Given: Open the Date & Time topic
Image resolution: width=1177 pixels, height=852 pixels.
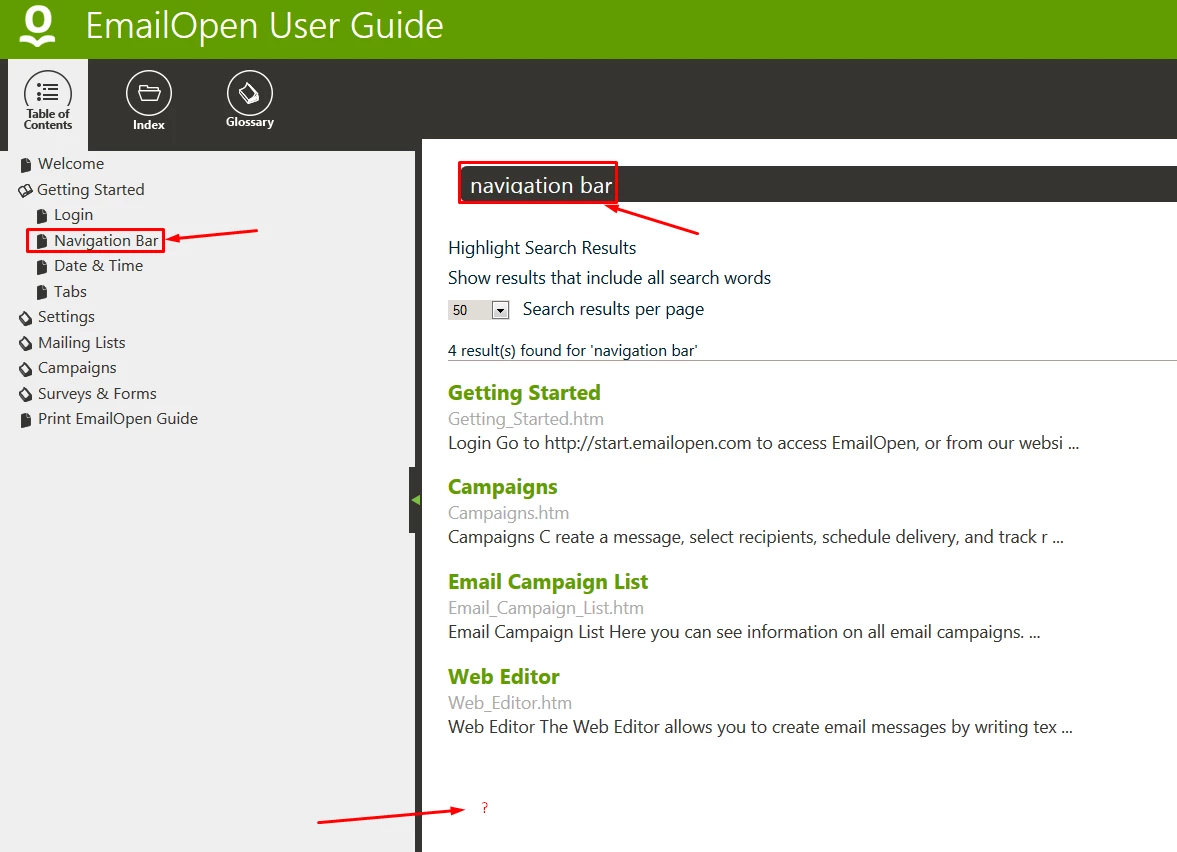Looking at the screenshot, I should 98,266.
